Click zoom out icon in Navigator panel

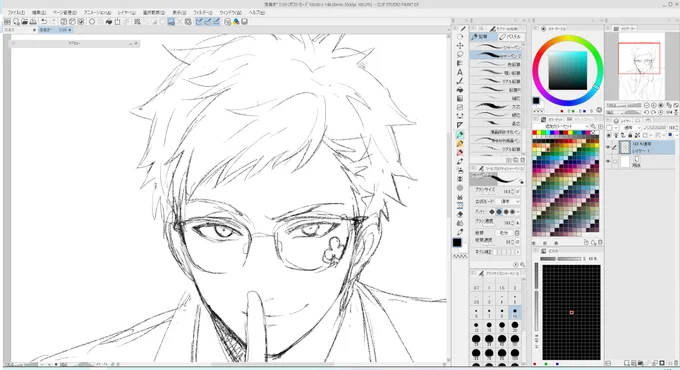(647, 105)
